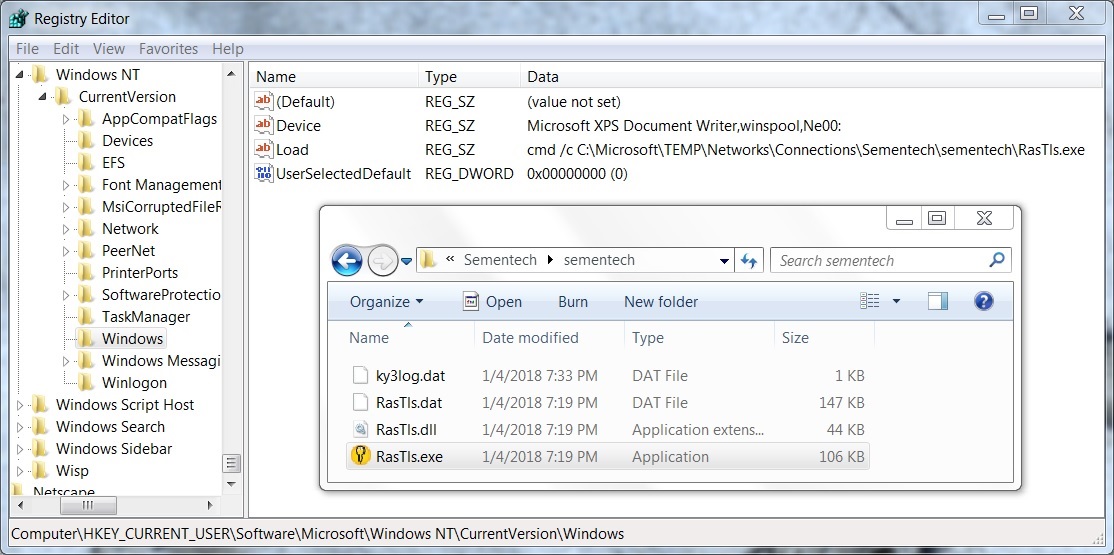
Task: Select the (Default) string value icon
Action: tap(264, 101)
